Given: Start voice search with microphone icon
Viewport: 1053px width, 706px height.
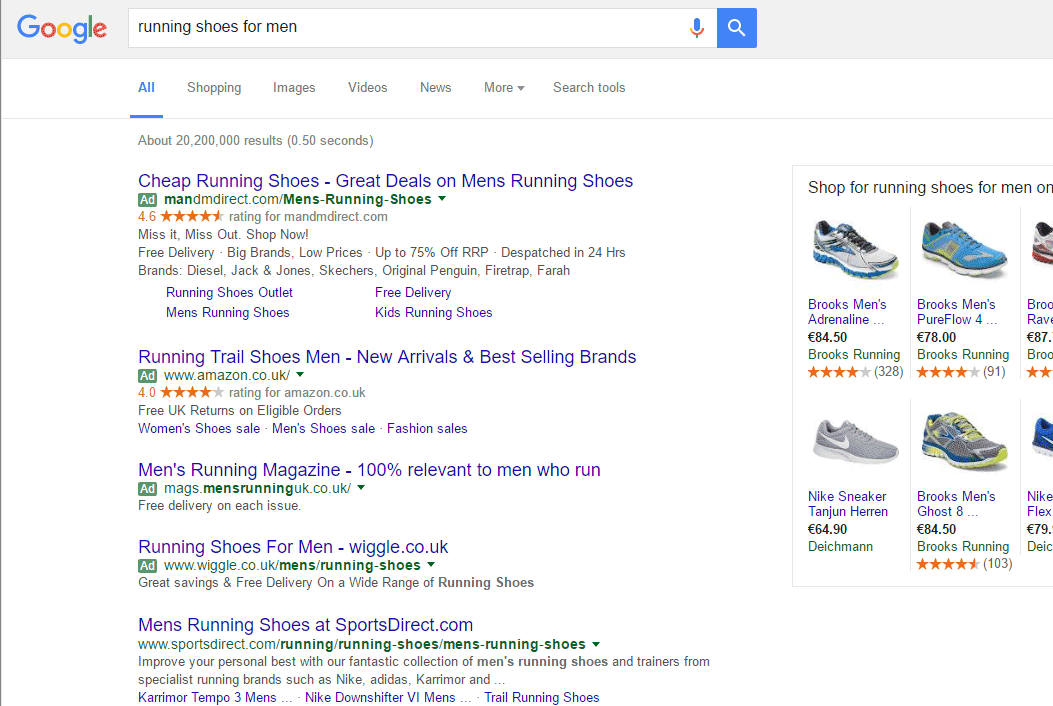Looking at the screenshot, I should (696, 28).
